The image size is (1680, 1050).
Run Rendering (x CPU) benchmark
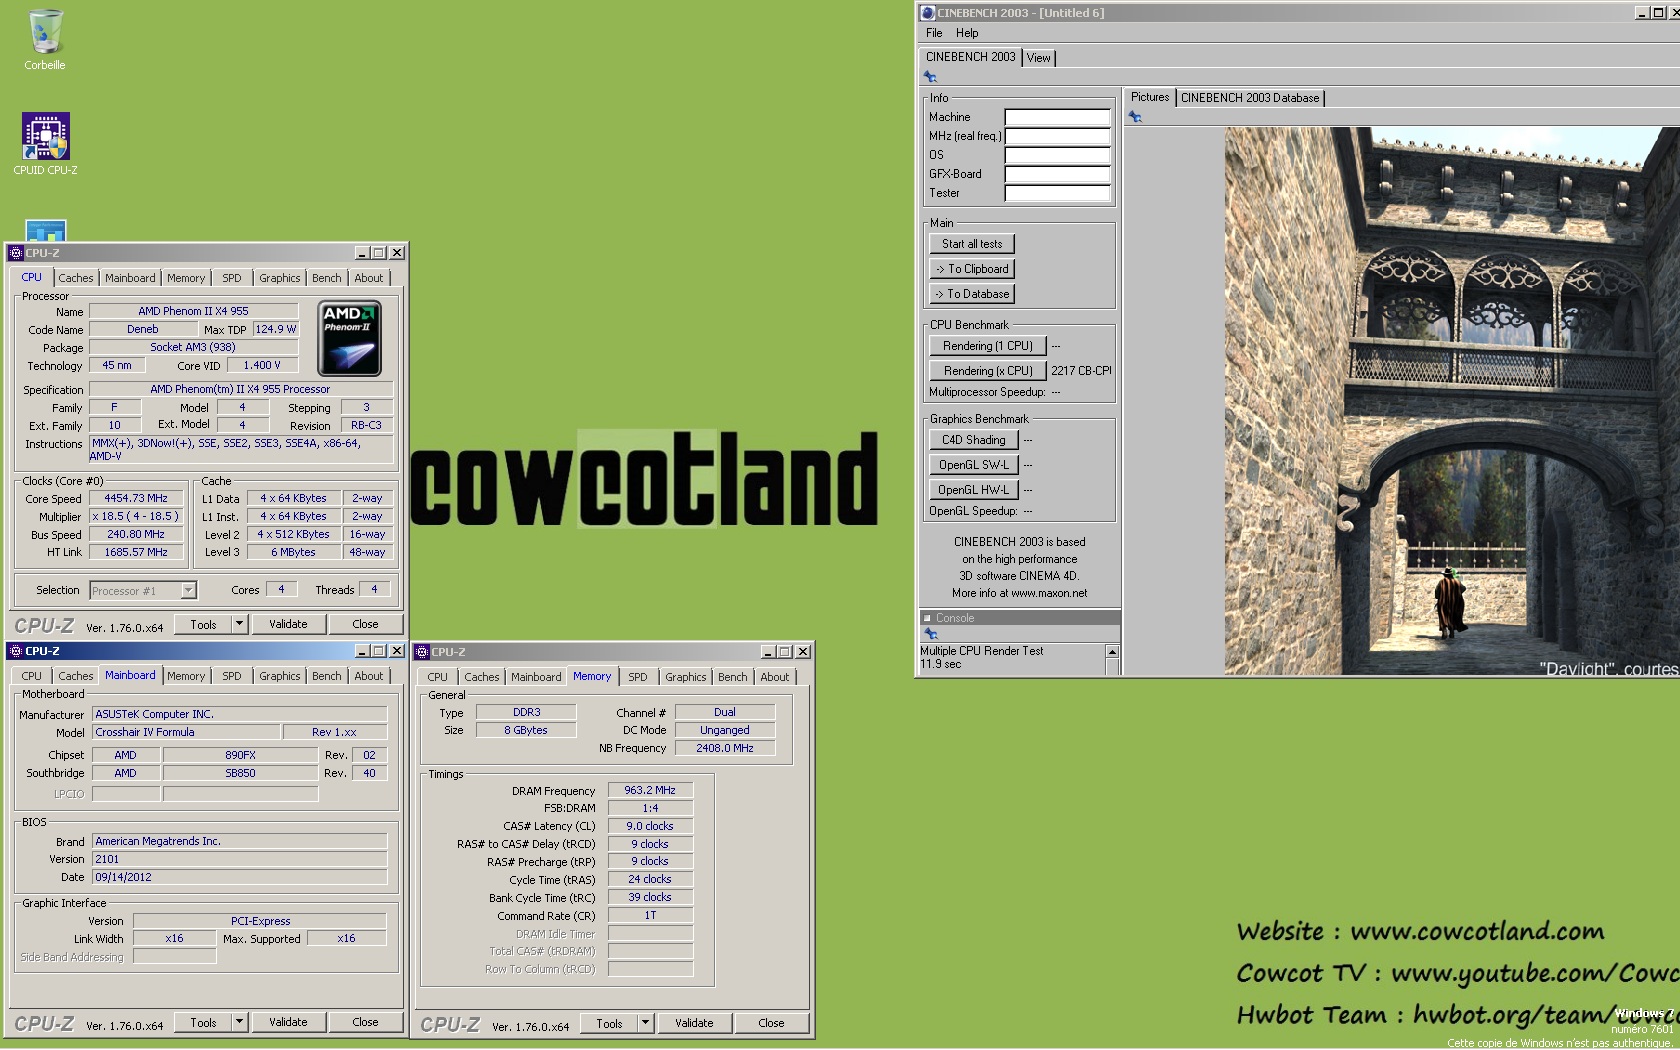click(x=988, y=371)
